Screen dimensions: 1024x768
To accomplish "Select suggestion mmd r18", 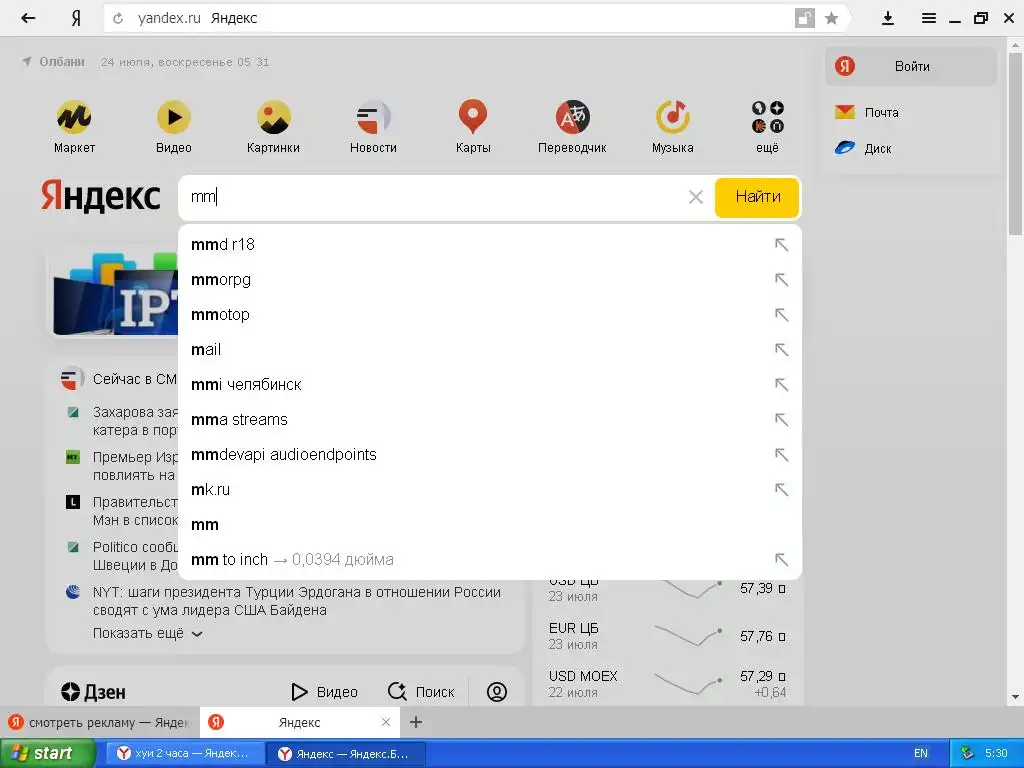I will [x=490, y=244].
